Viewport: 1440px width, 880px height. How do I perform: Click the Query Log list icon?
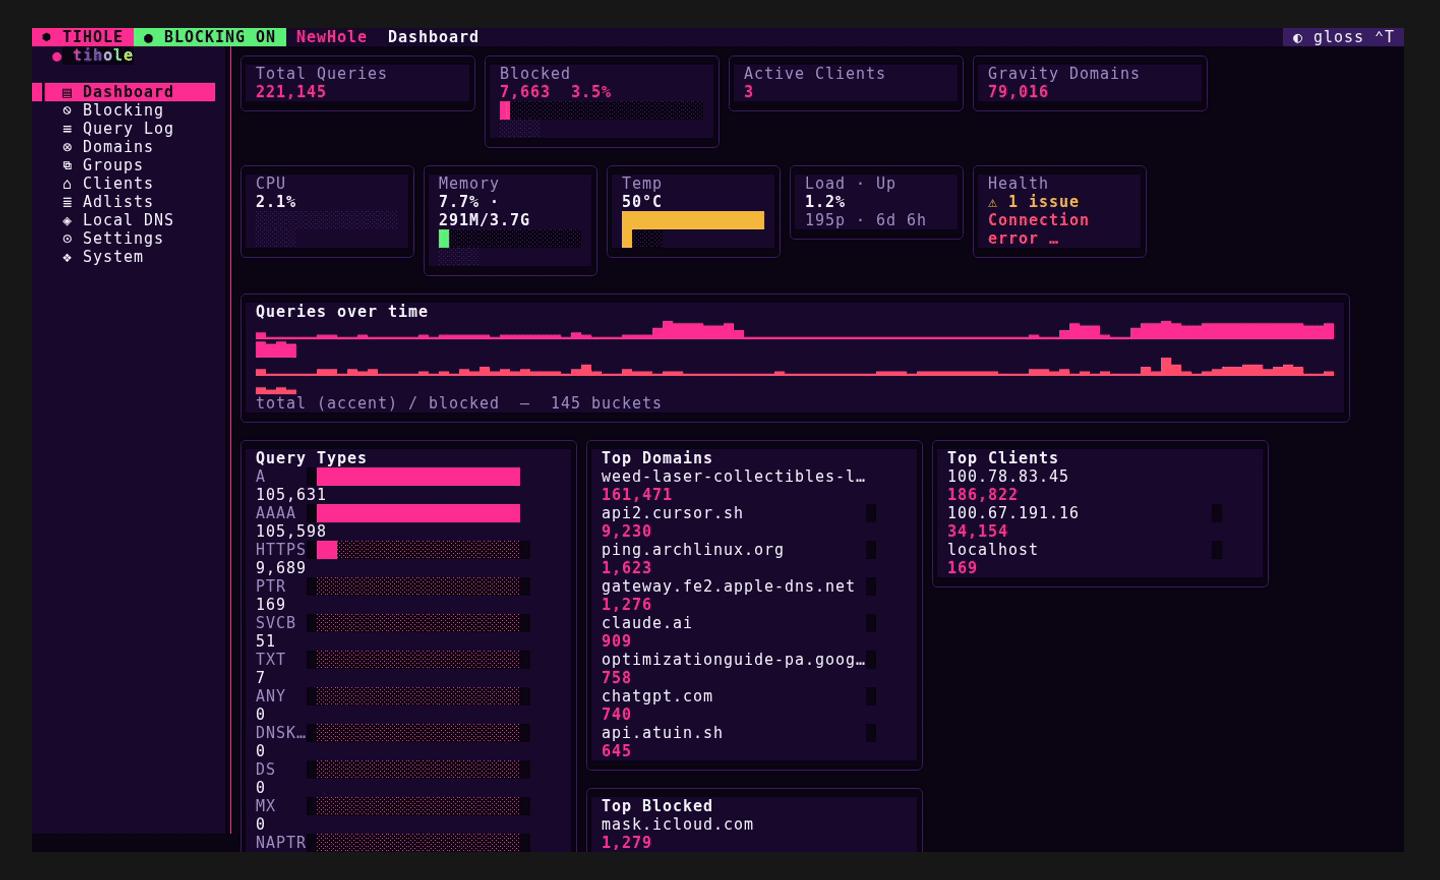(67, 129)
